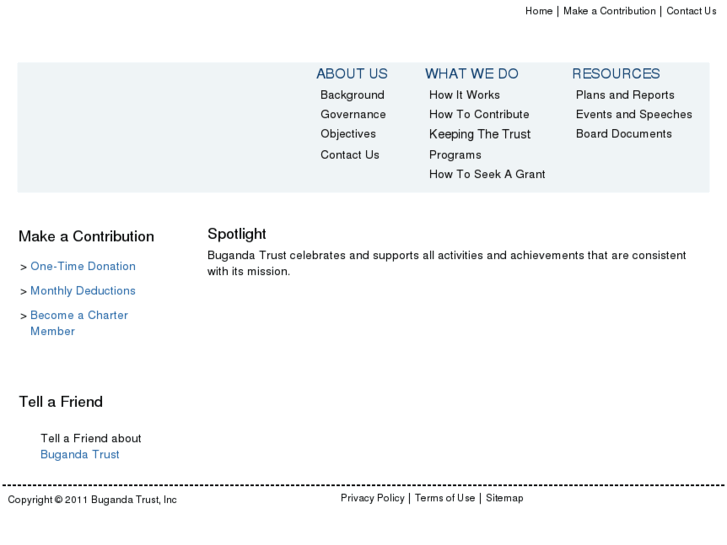The image size is (727, 545).
Task: Go to the Background page
Action: pos(352,95)
